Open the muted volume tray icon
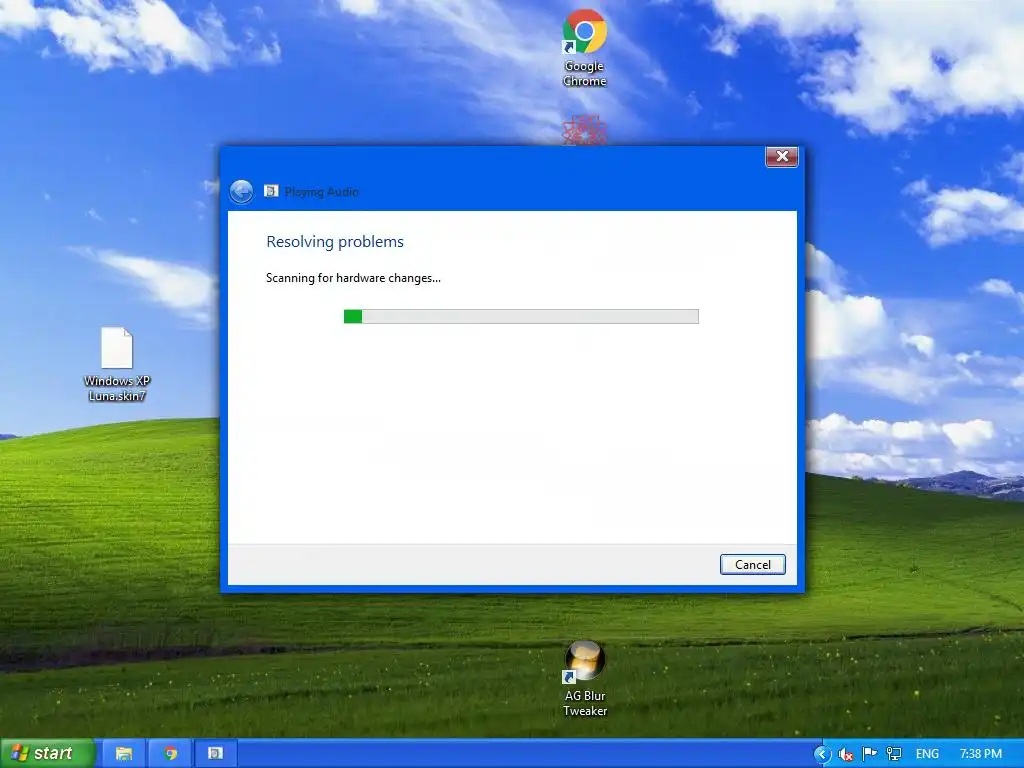The width and height of the screenshot is (1024, 768). tap(846, 754)
